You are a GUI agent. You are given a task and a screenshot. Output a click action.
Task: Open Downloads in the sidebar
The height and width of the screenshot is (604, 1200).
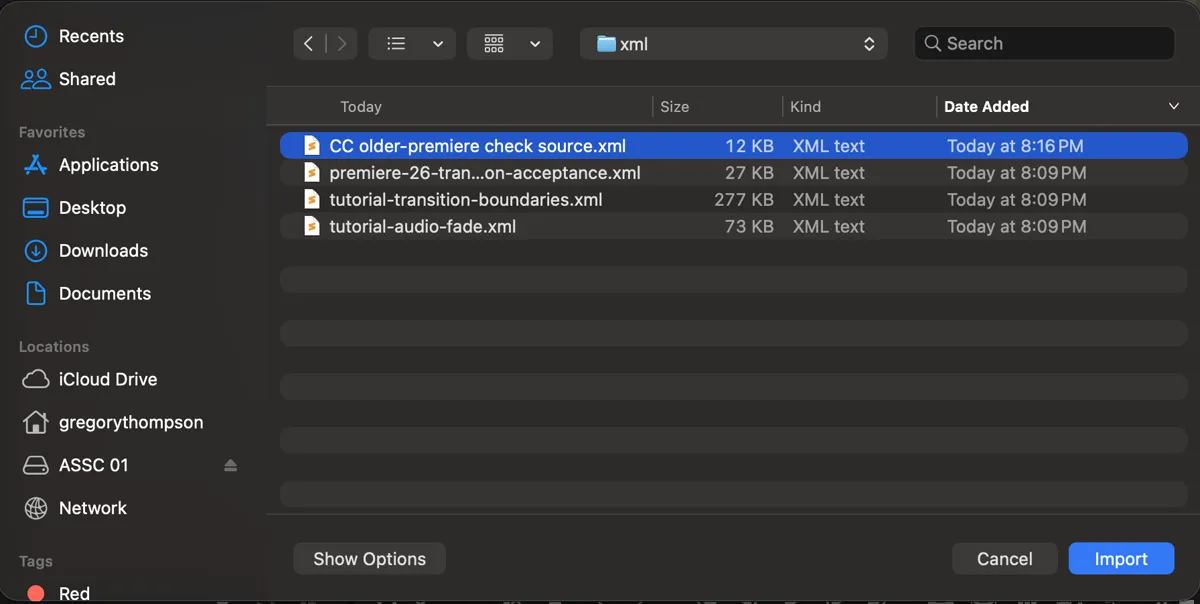pyautogui.click(x=103, y=251)
